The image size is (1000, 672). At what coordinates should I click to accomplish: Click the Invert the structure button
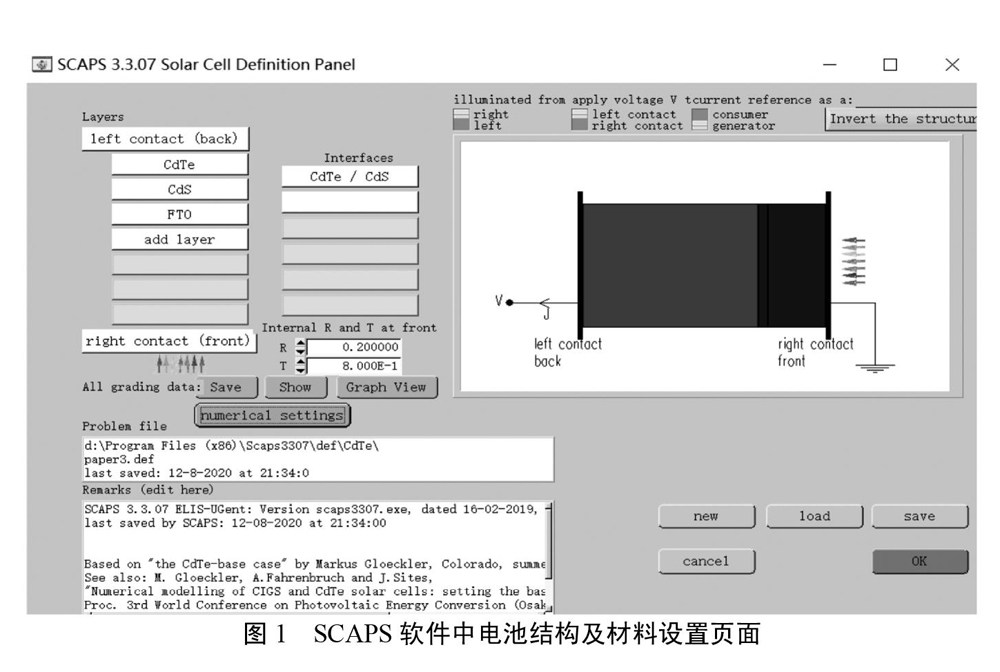[901, 119]
